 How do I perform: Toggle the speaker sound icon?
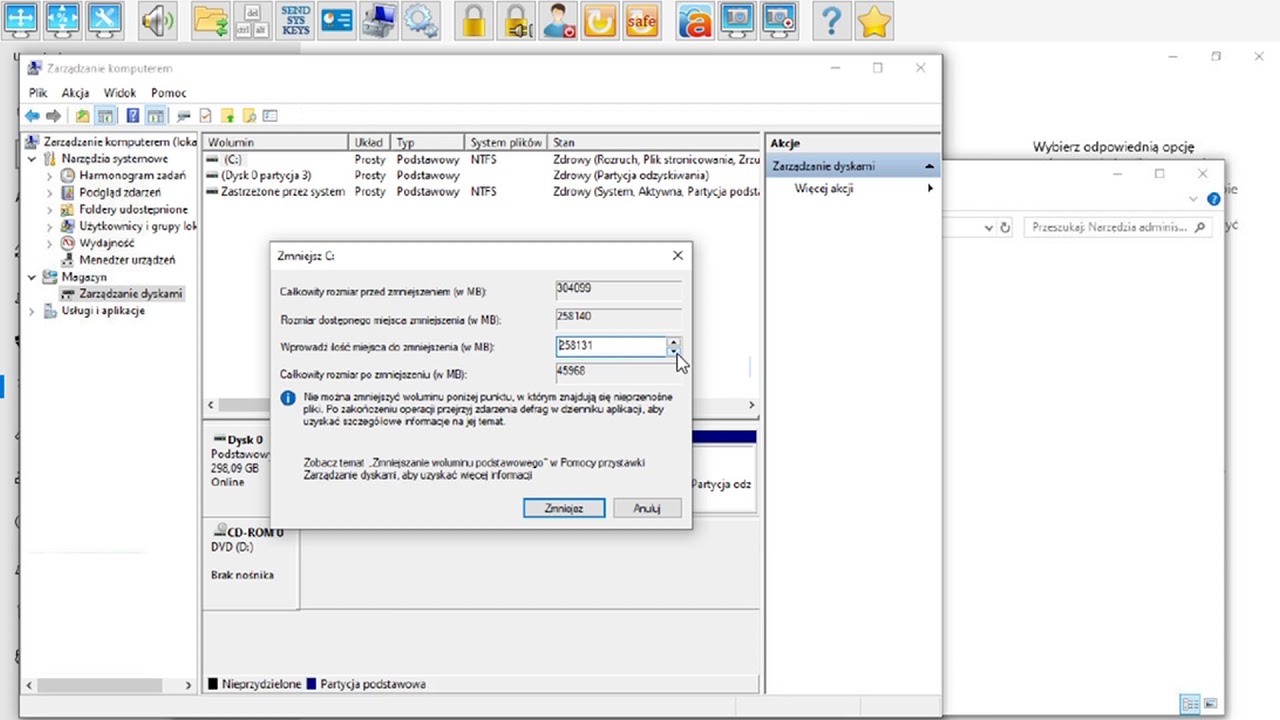(158, 18)
